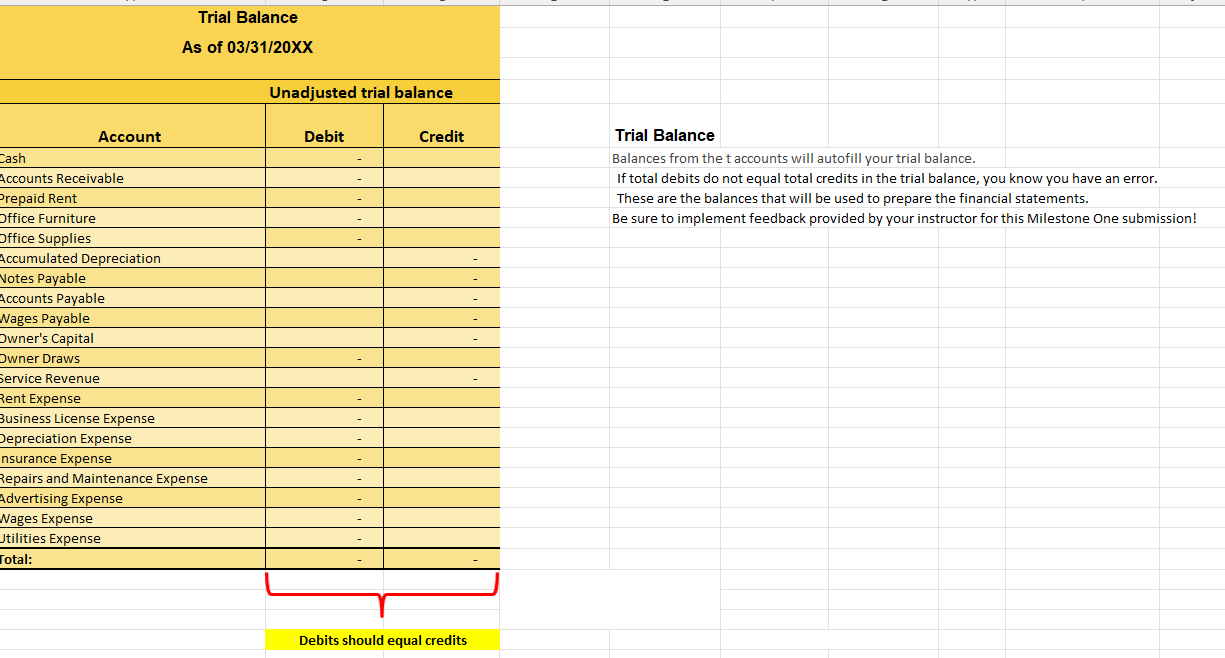Select the Owner Draws debit amount
Viewport: 1225px width, 658px height.
click(x=324, y=358)
